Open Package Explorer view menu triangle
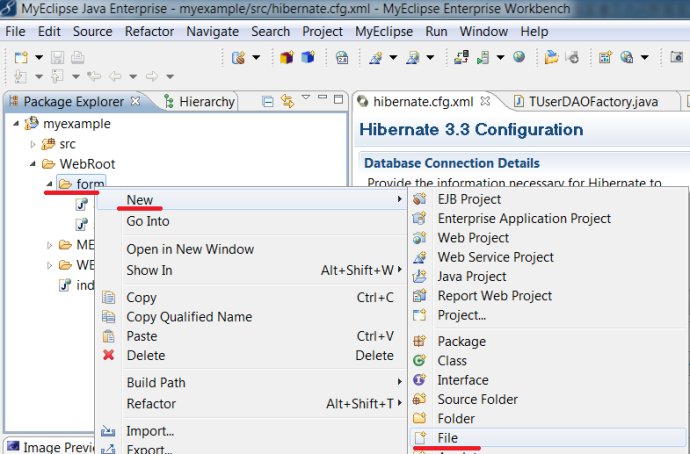This screenshot has height=454, width=690. (x=306, y=97)
